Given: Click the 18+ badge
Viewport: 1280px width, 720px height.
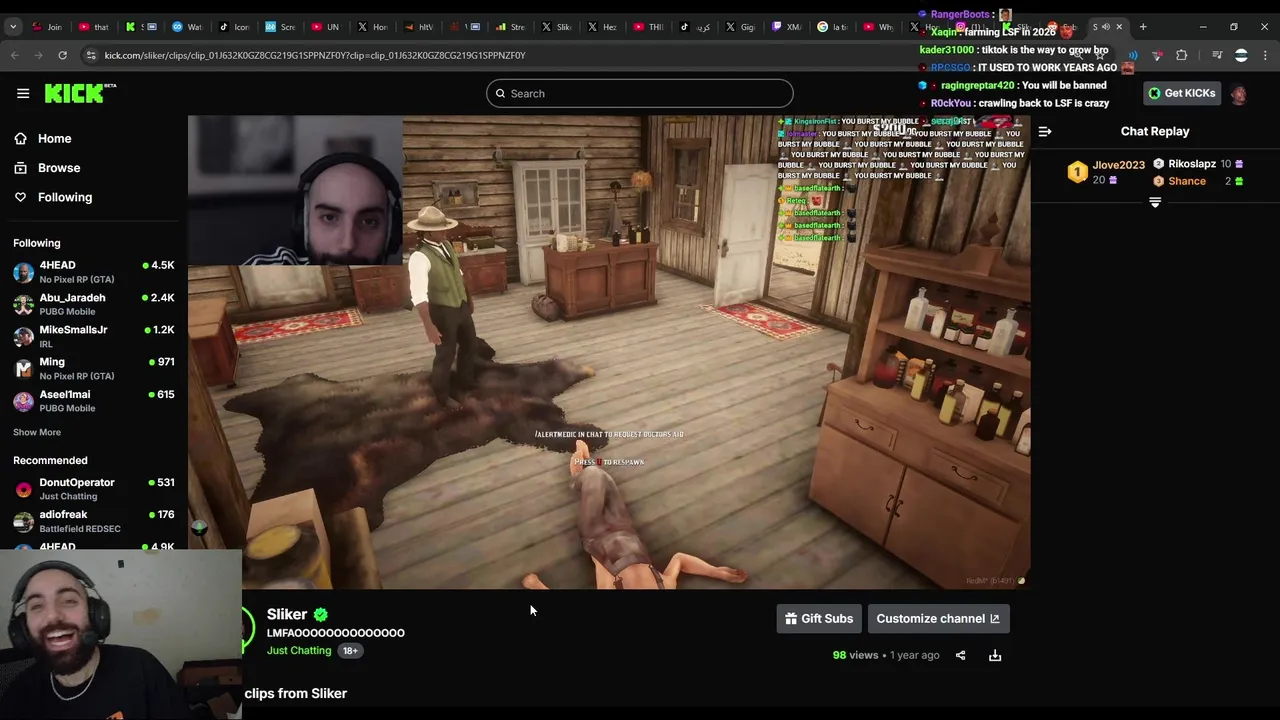Looking at the screenshot, I should tap(350, 651).
